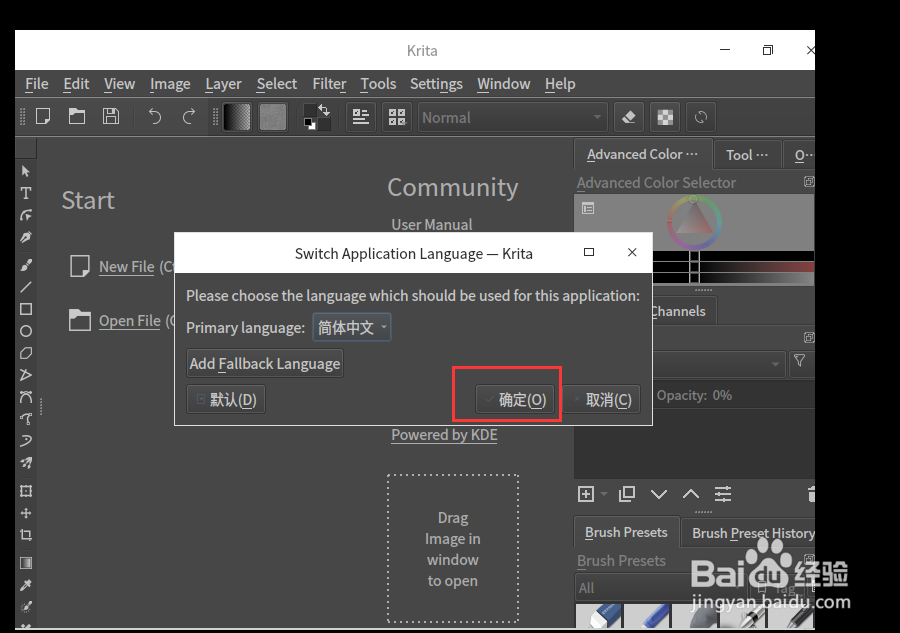
Task: Click the Open file toolbar icon
Action: [x=77, y=116]
